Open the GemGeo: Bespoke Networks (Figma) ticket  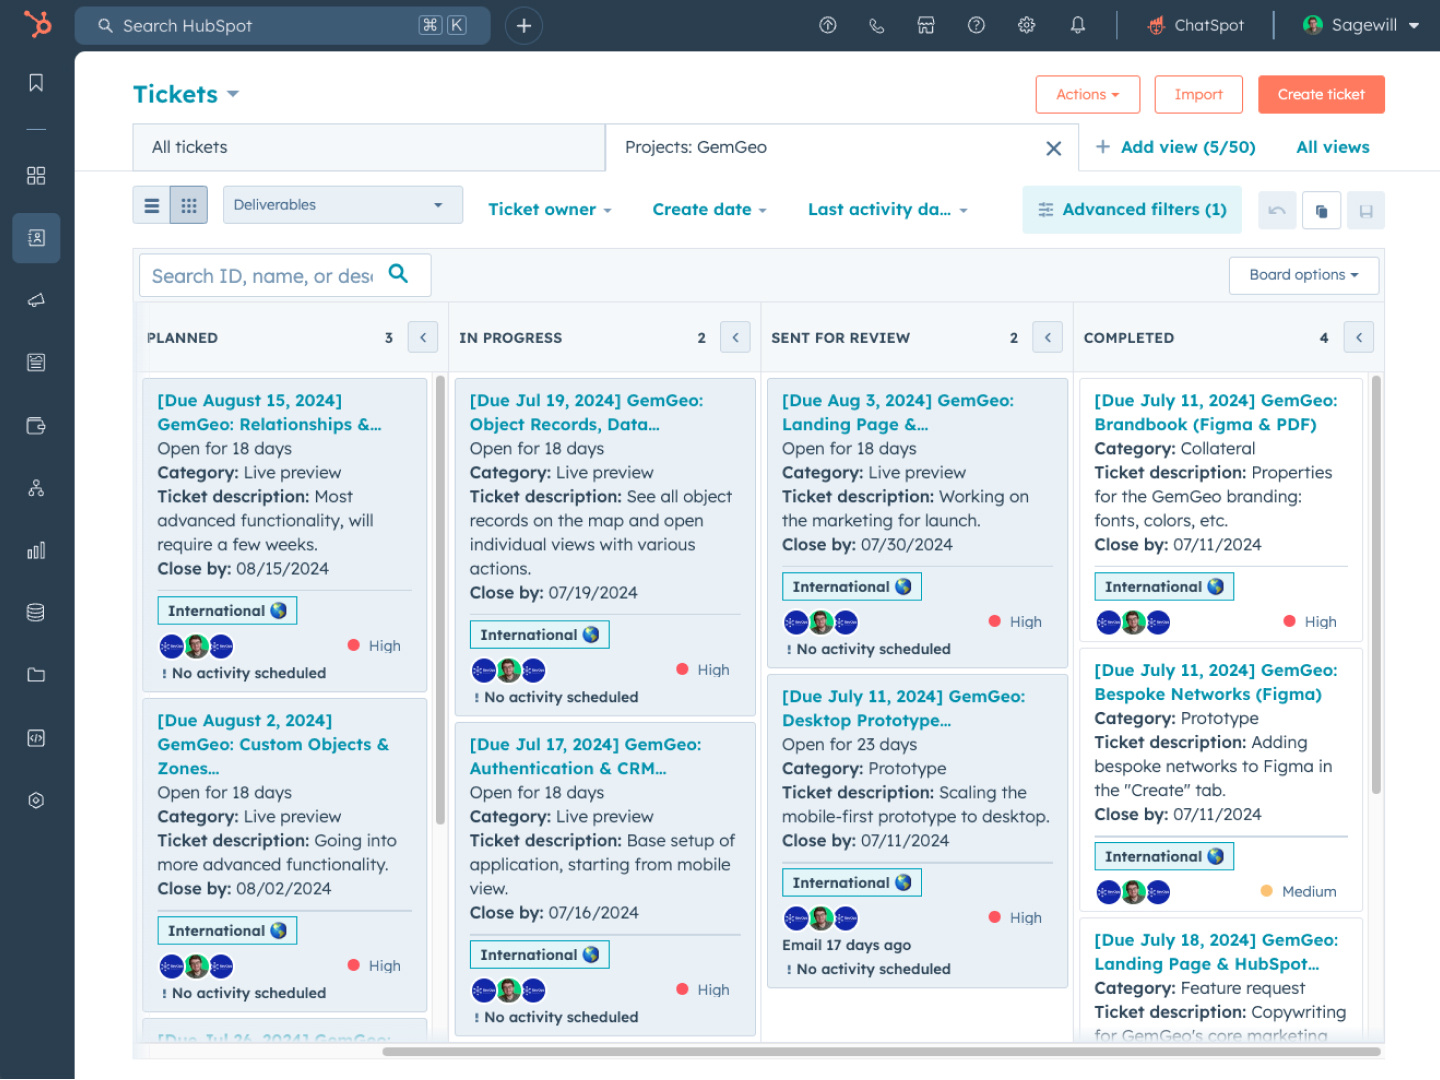tap(1215, 682)
